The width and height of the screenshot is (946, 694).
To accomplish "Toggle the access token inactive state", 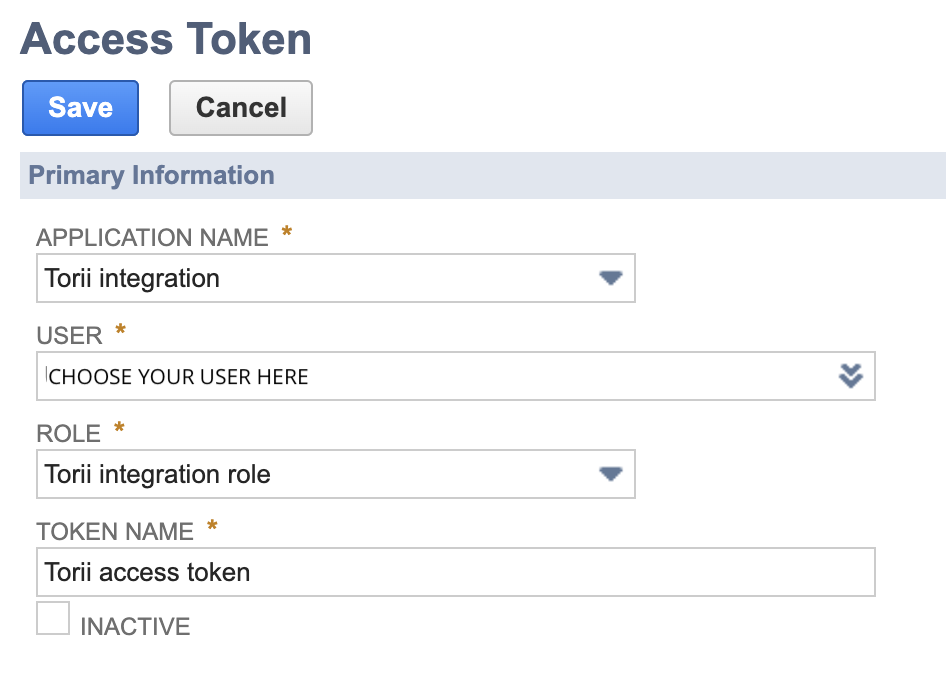I will point(52,618).
